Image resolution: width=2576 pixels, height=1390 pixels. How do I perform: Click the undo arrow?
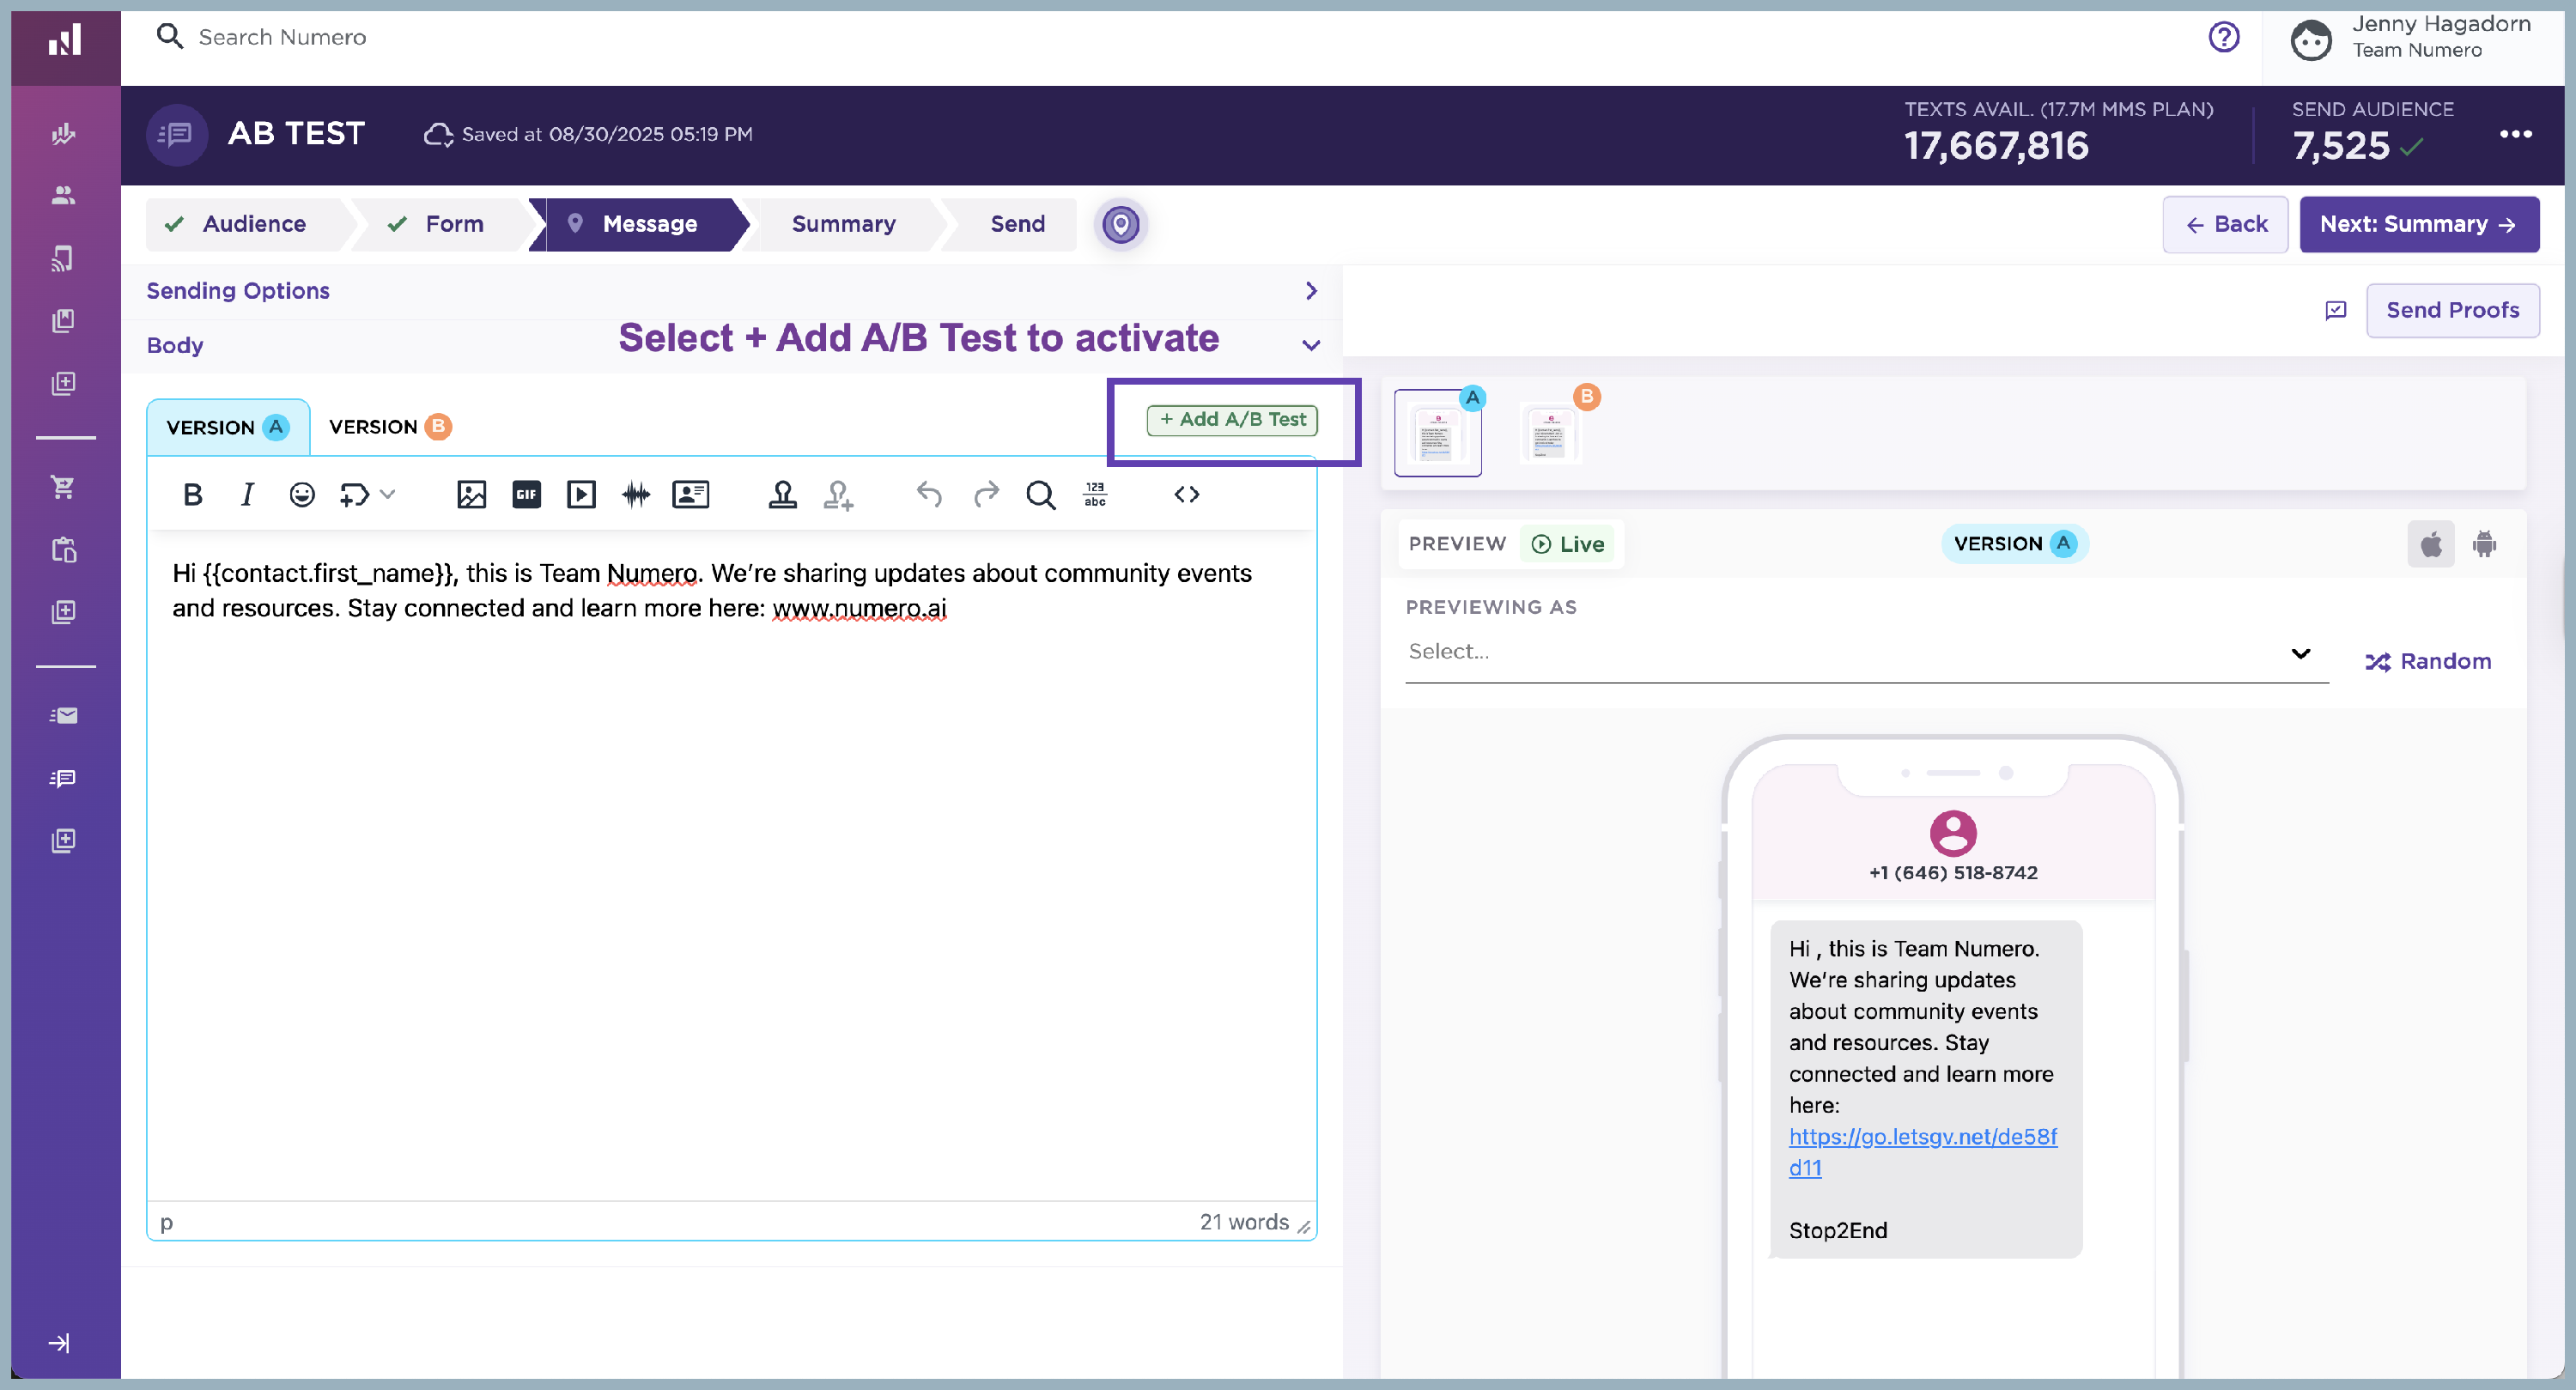[x=929, y=494]
